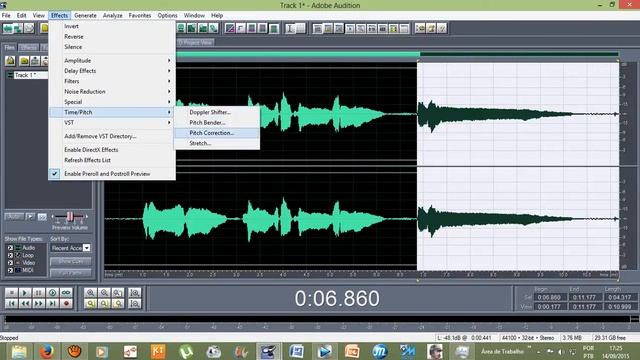Click the Import File icon in Files panel
Image resolution: width=640 pixels, height=360 pixels.
[10, 61]
